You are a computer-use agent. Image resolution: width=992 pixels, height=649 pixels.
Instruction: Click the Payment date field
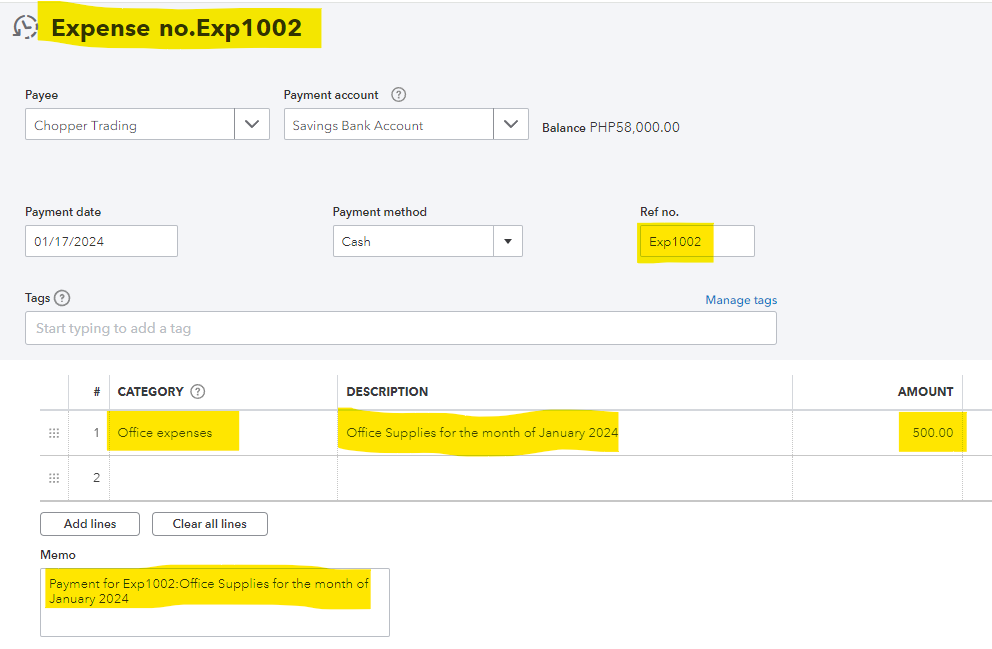(x=101, y=241)
